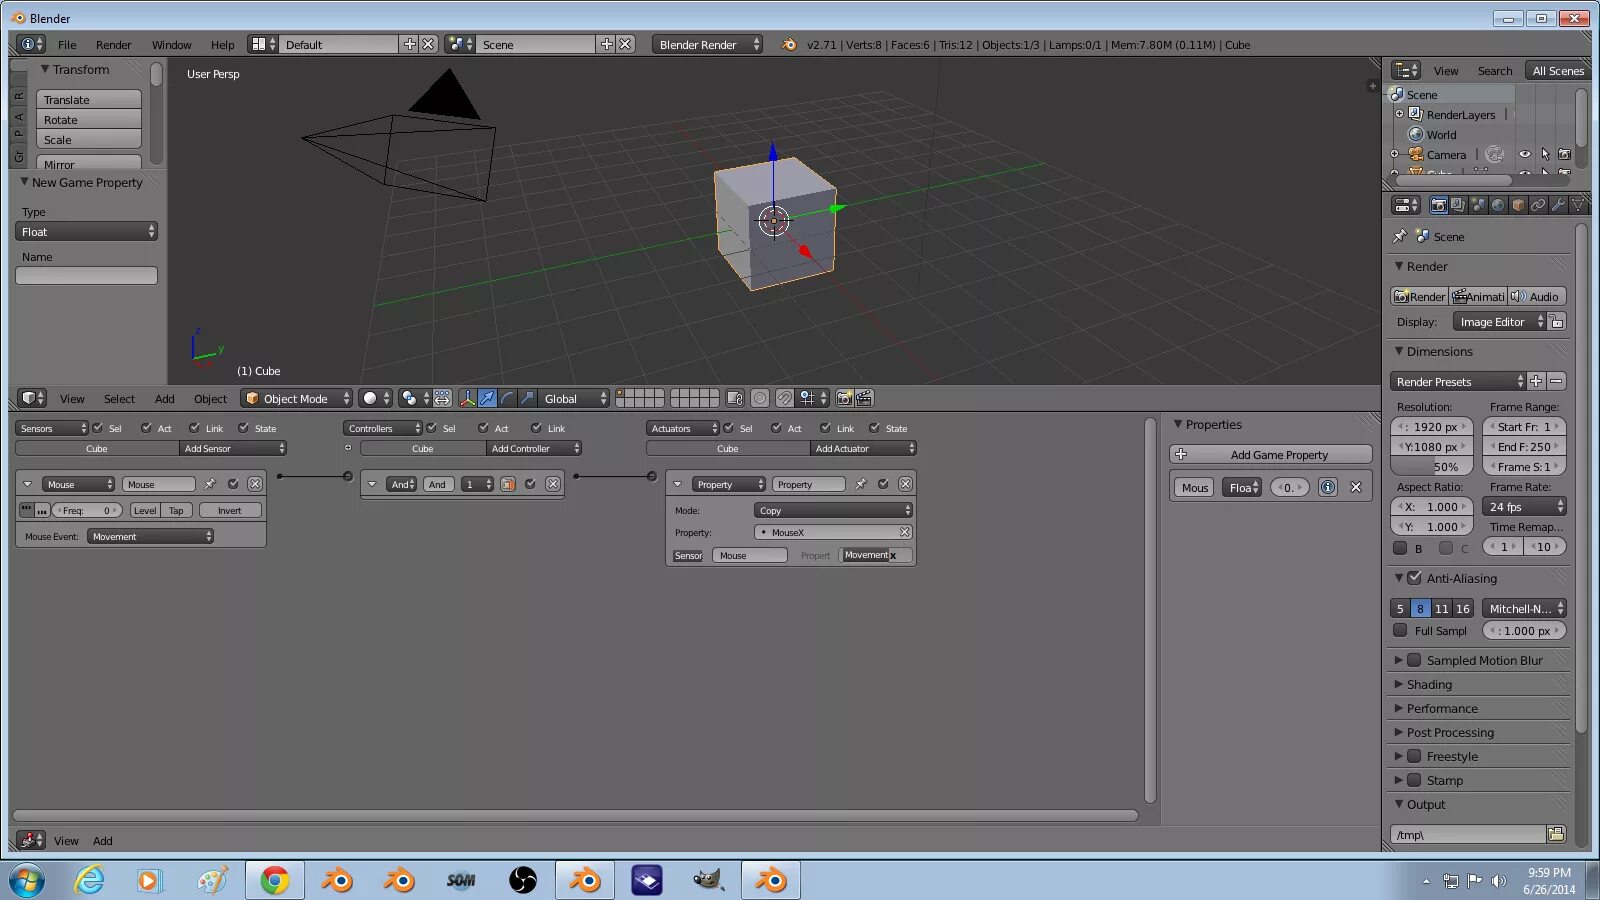Deactivate the Mouse sensor checkmark

coord(233,484)
